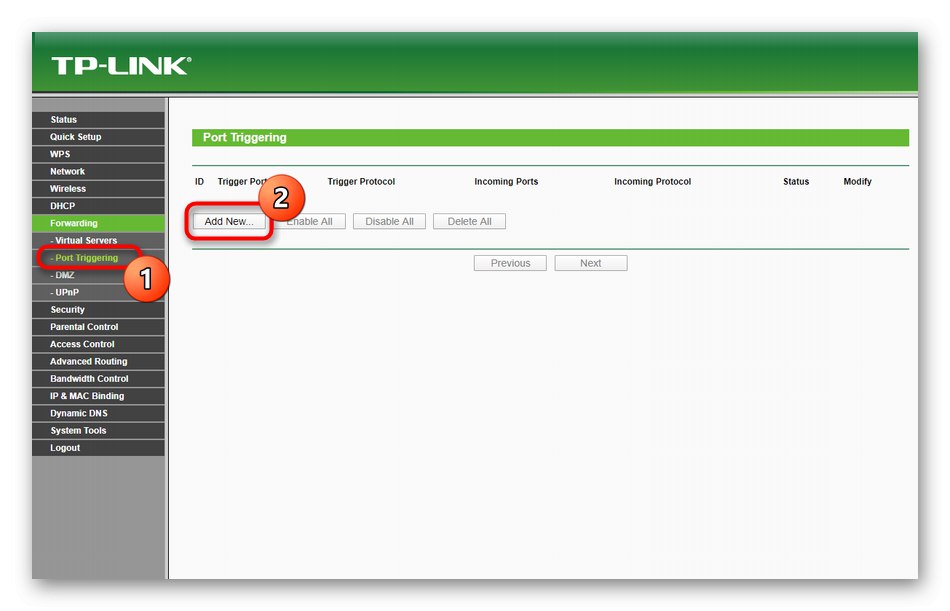Open the Status menu item
The height and width of the screenshot is (611, 950).
pyautogui.click(x=98, y=119)
